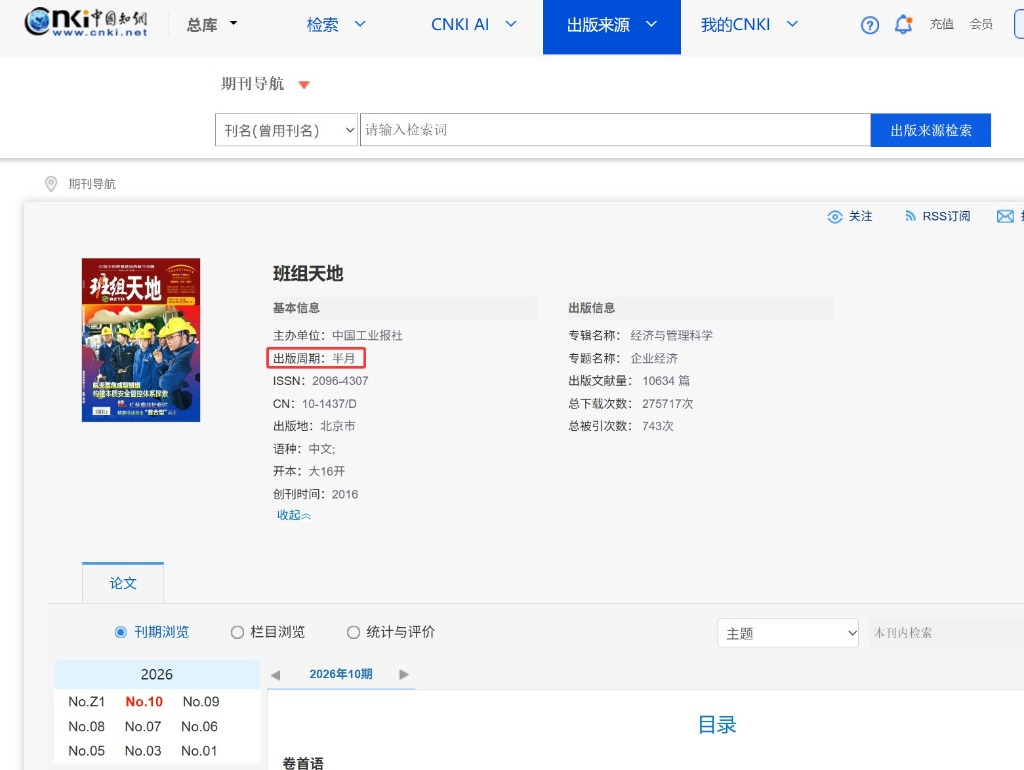Click 出版周期 半月 text
The image size is (1024, 770).
click(x=314, y=359)
